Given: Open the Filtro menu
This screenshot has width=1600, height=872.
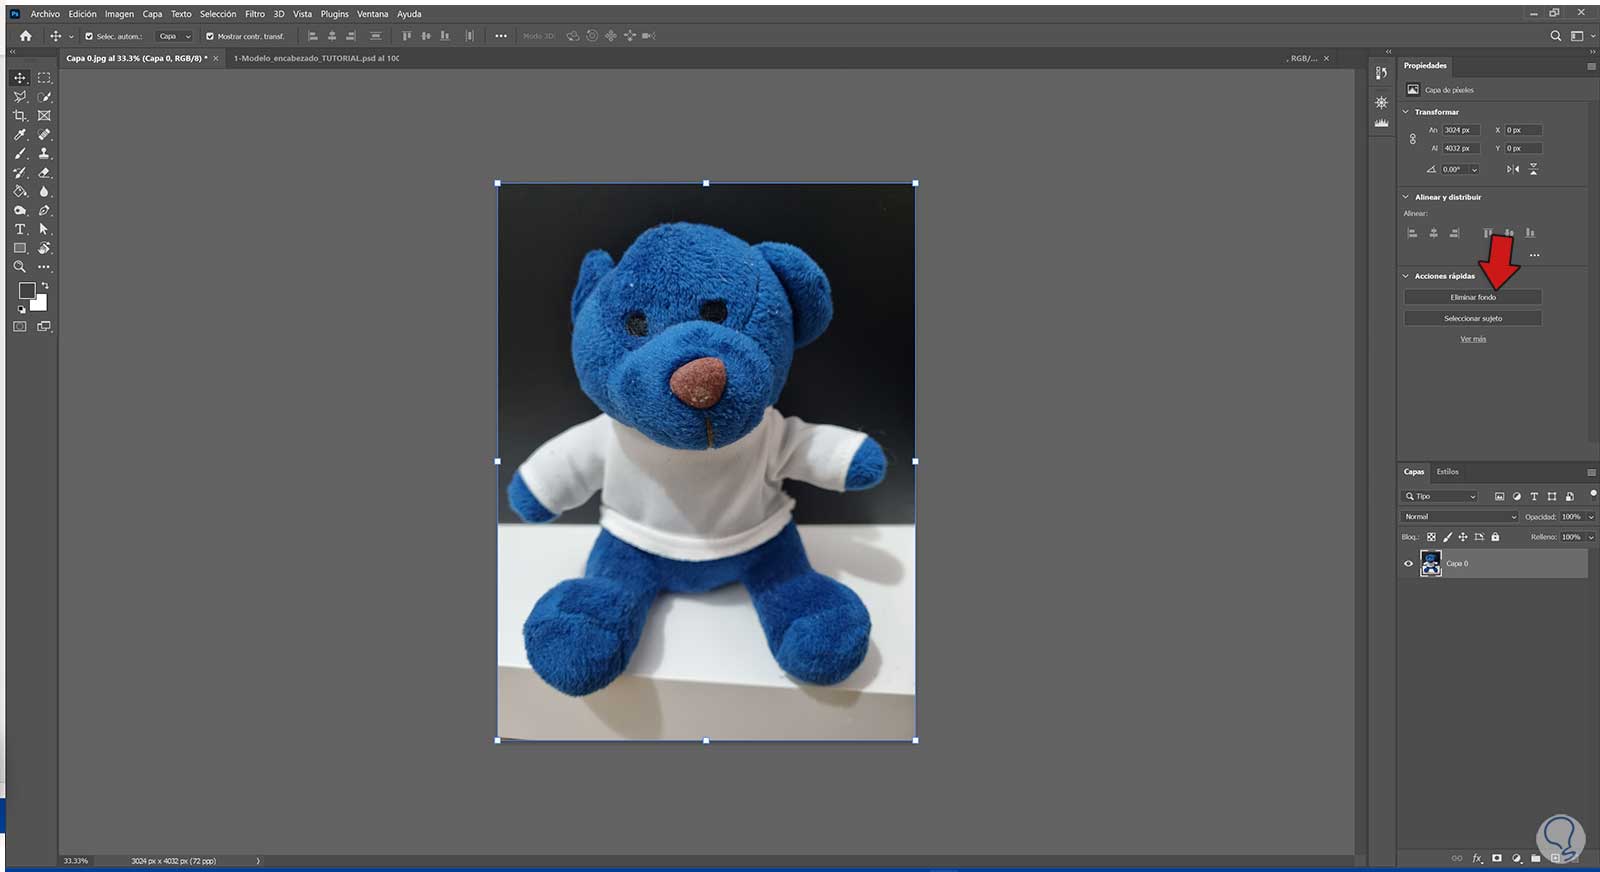Looking at the screenshot, I should coord(255,14).
